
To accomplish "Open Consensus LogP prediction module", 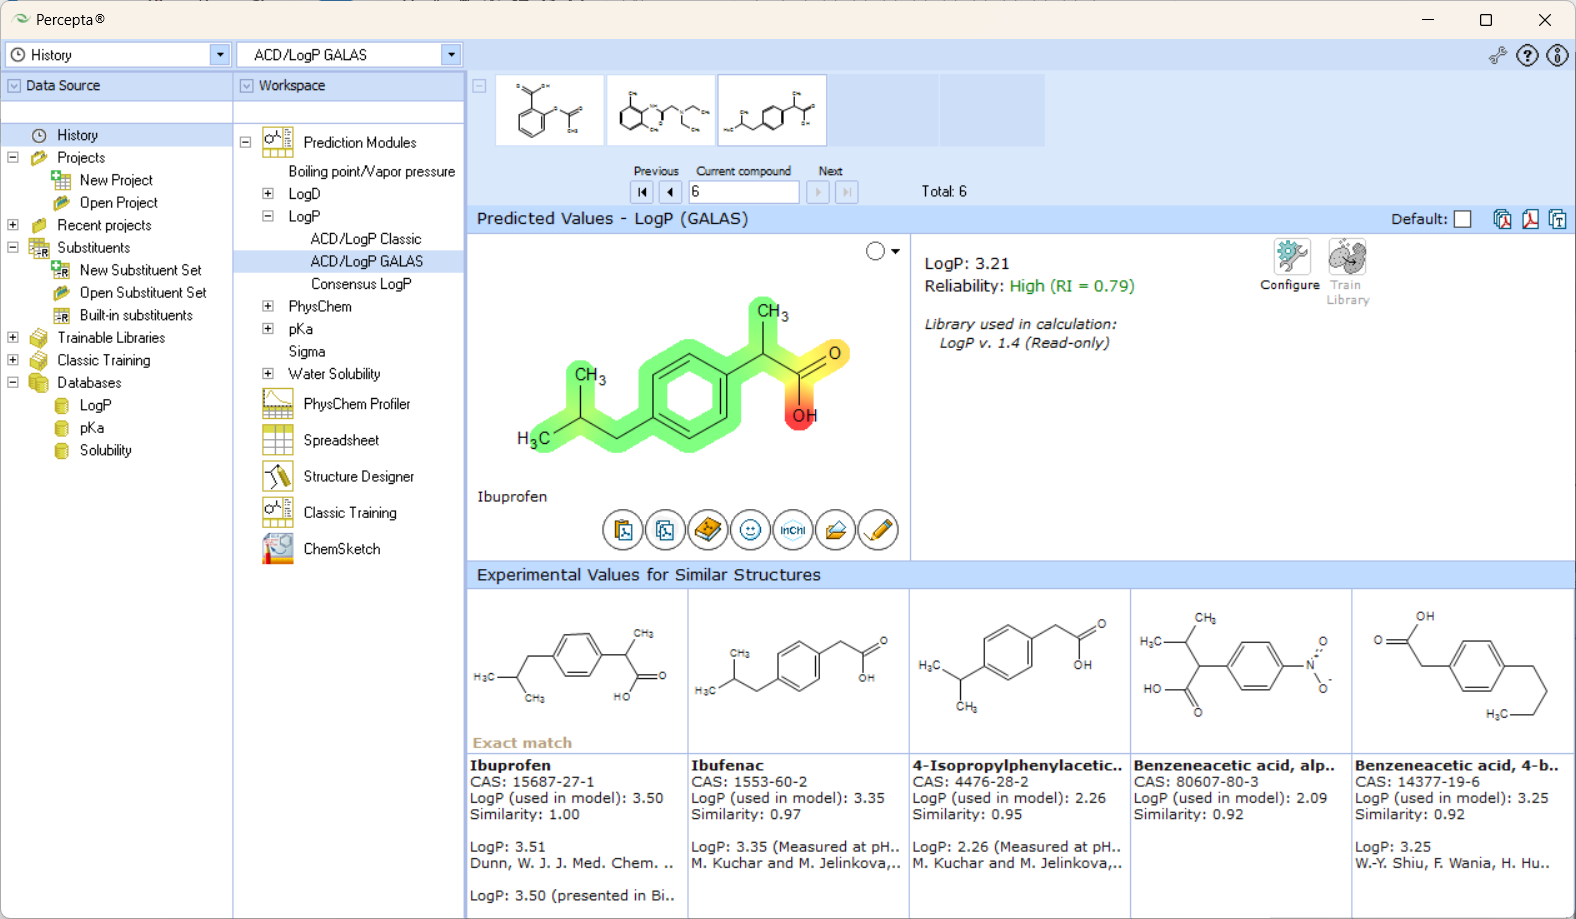I will coord(360,284).
